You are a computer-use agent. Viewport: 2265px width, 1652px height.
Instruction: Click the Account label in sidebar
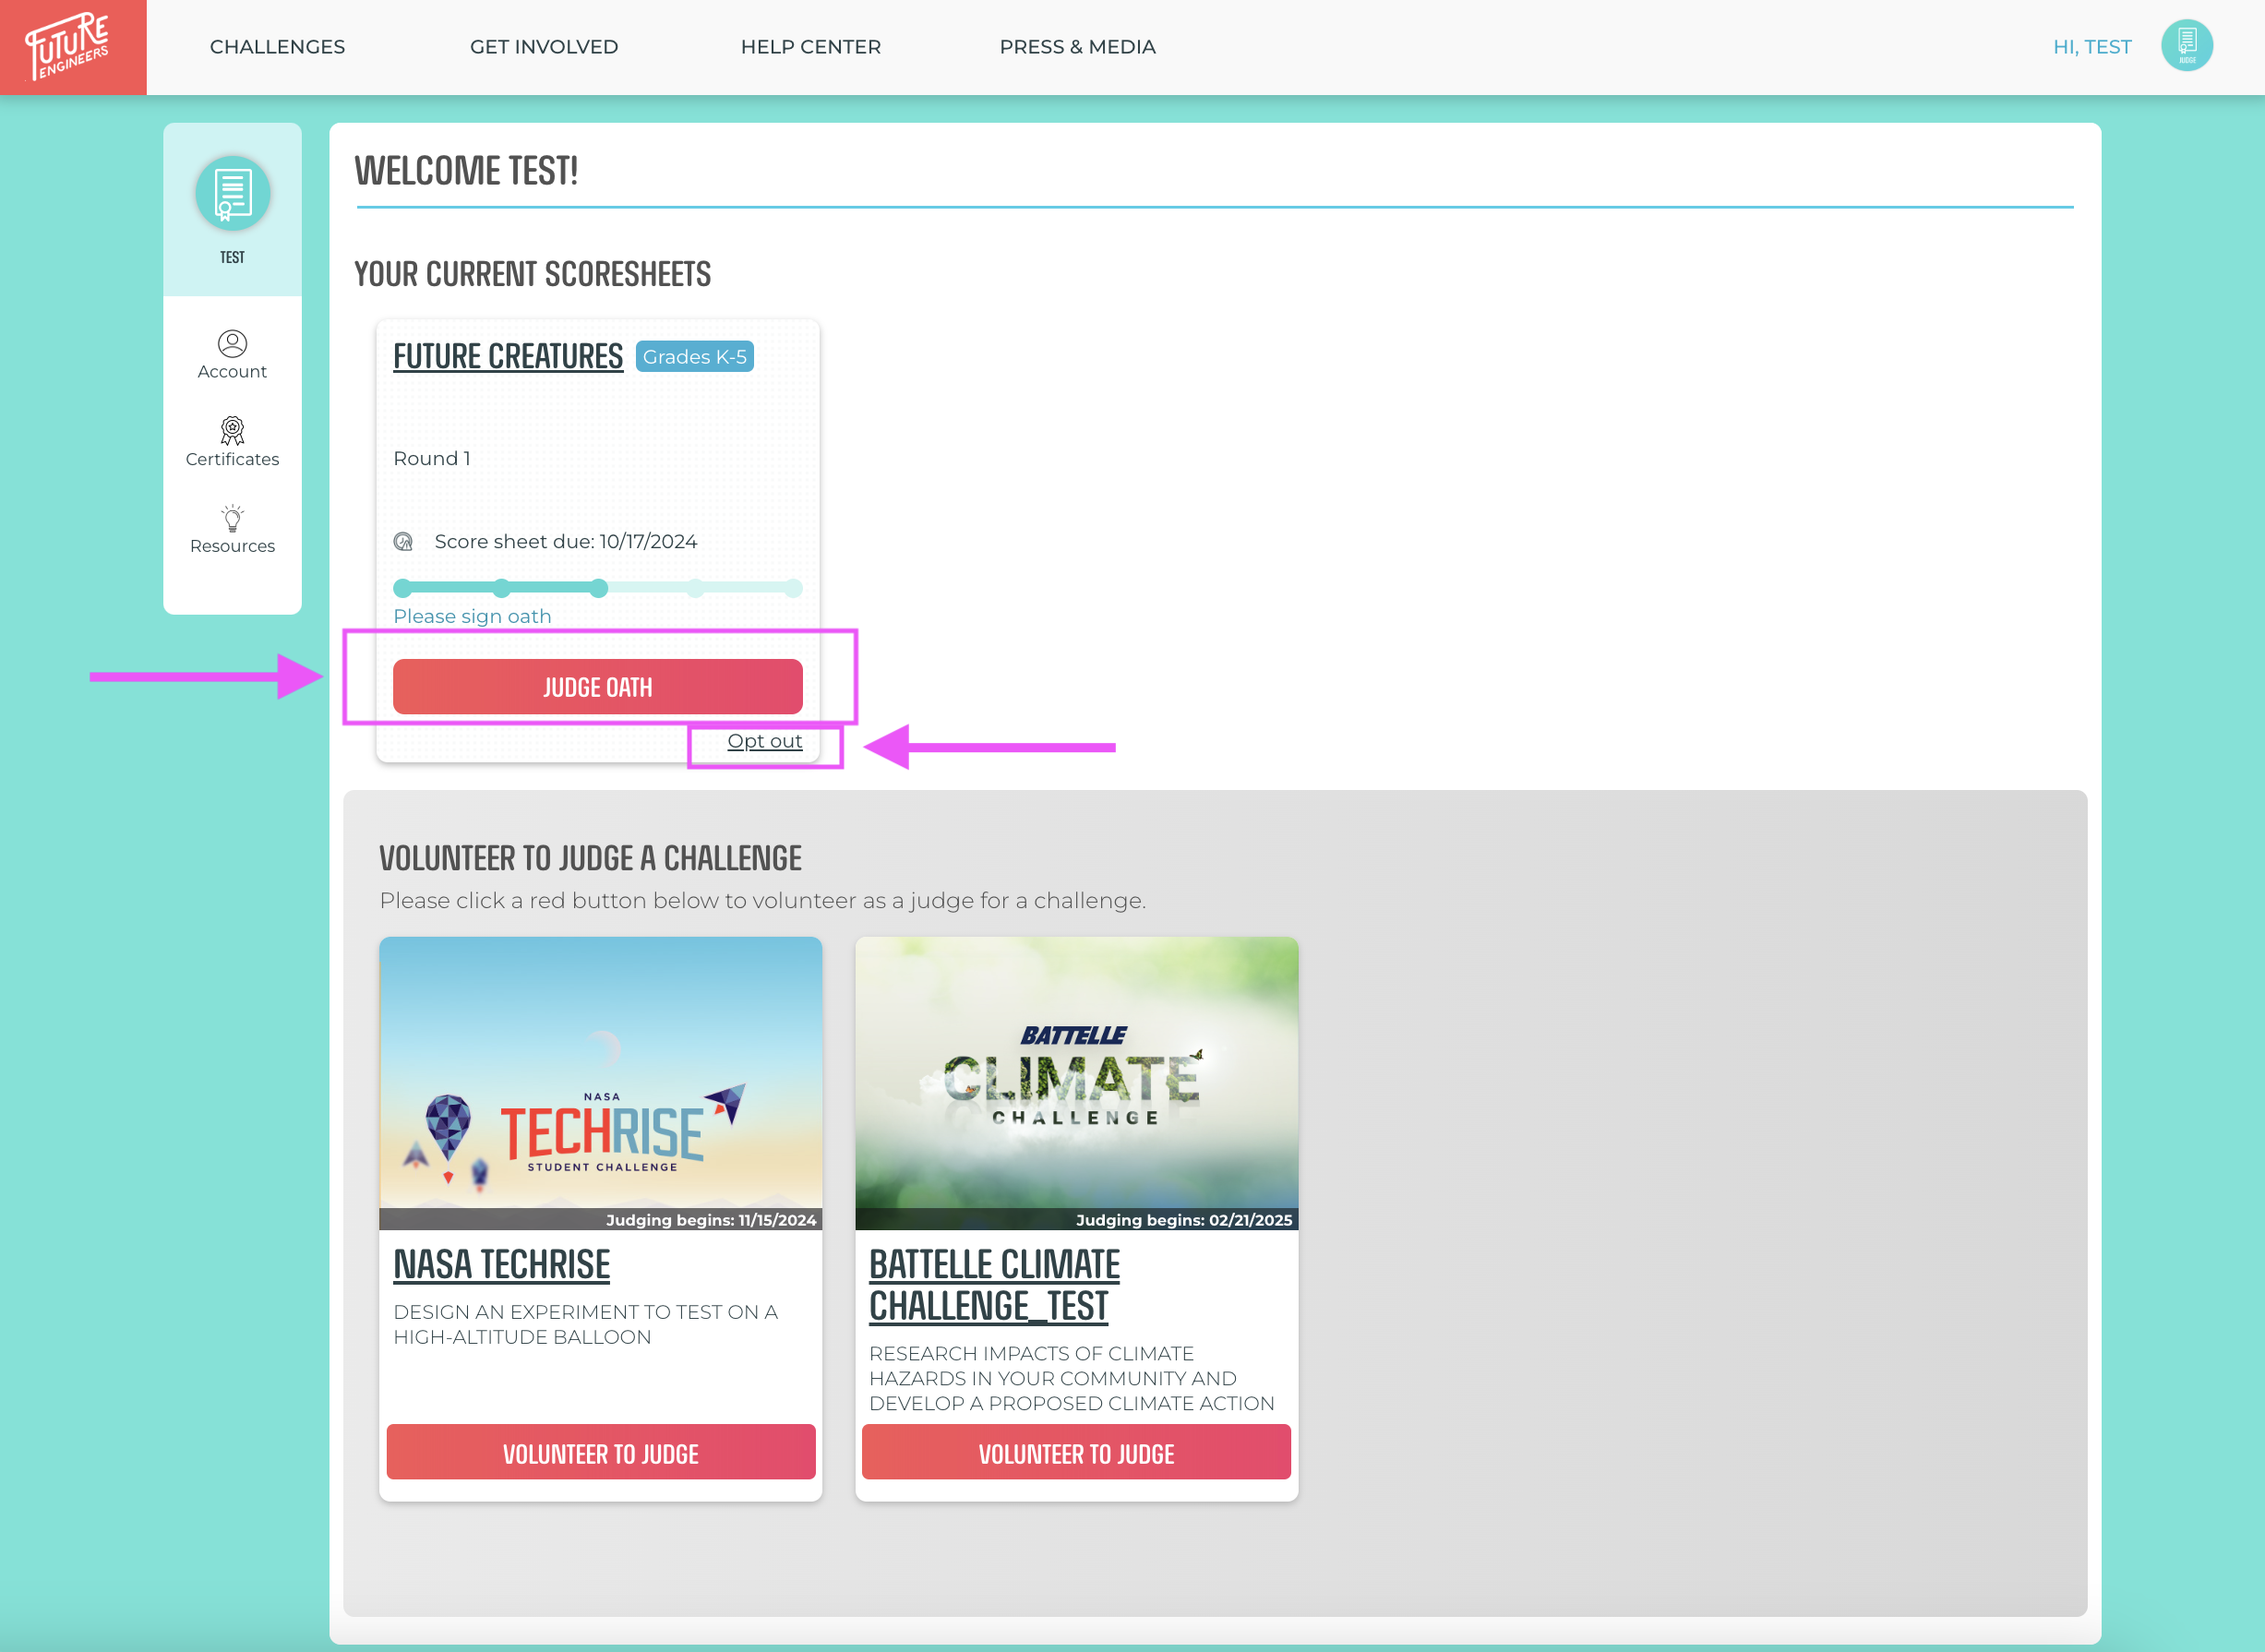(232, 372)
